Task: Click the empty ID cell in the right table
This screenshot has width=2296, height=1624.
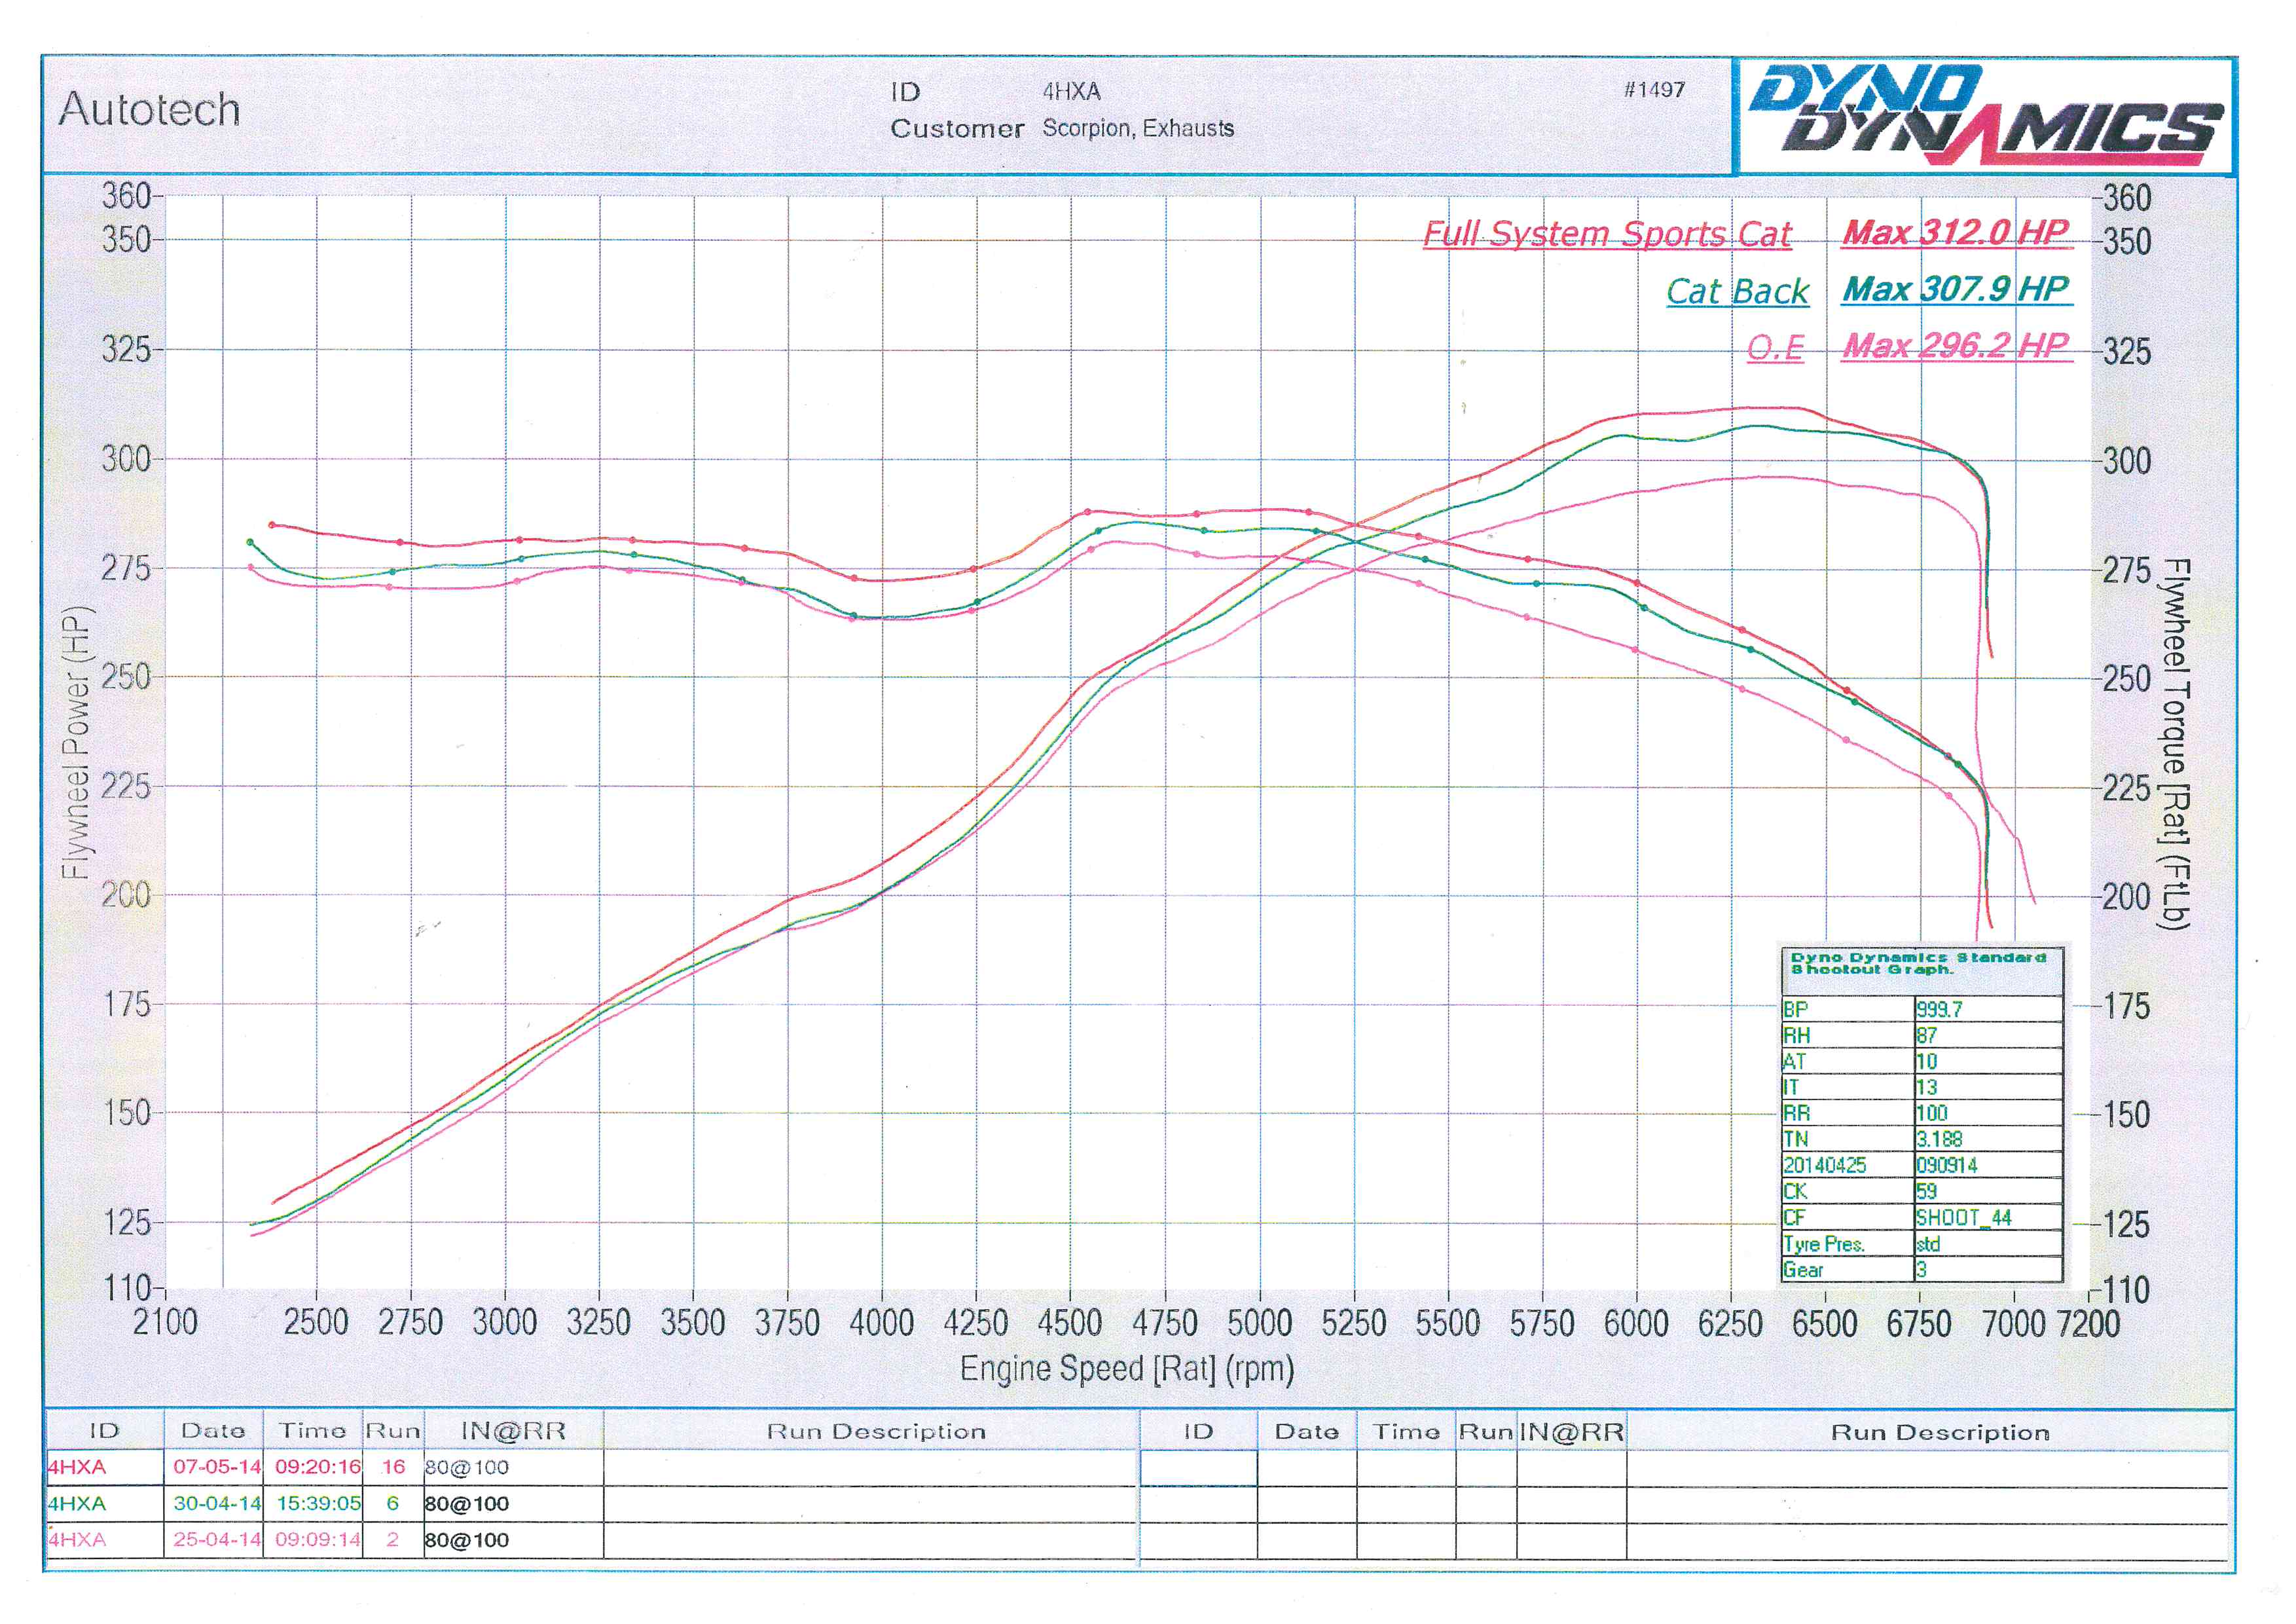Action: 1198,1467
